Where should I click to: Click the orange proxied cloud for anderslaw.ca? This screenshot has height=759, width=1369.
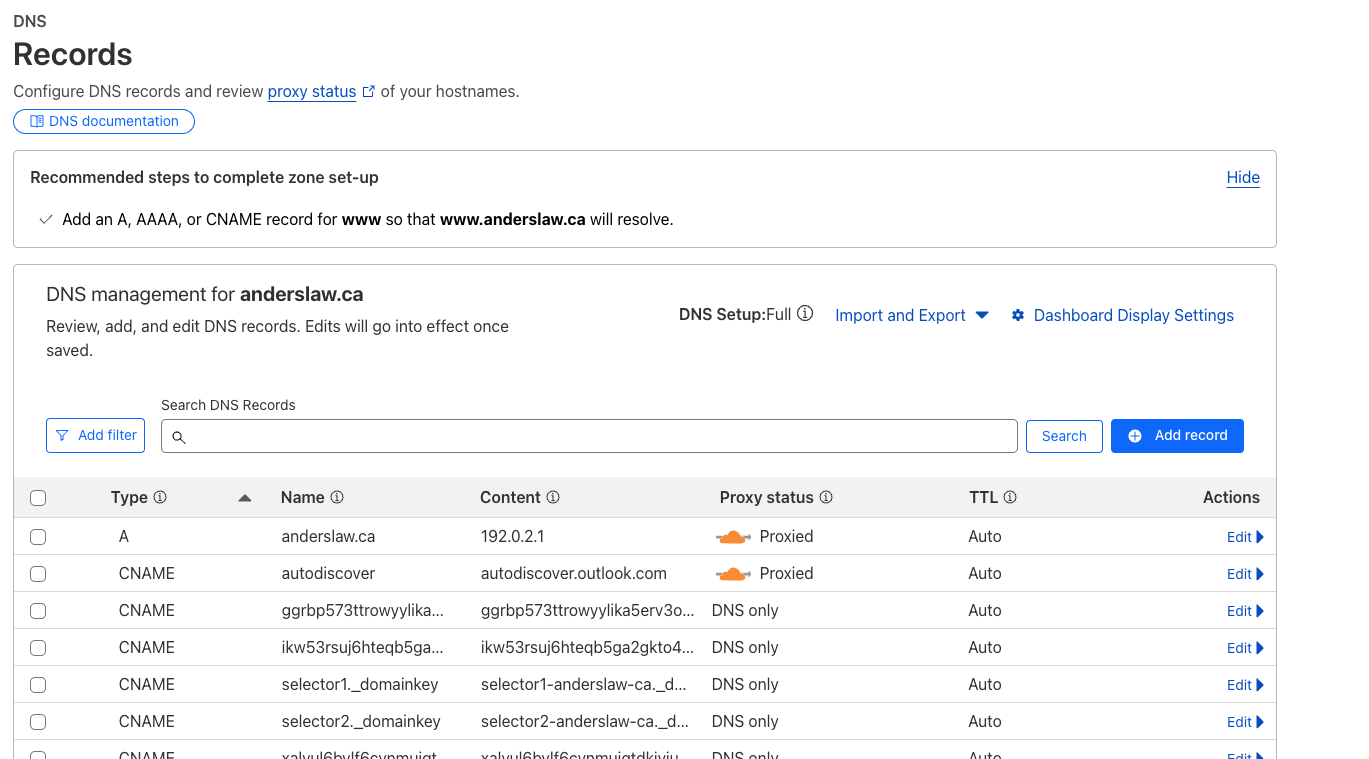coord(733,537)
